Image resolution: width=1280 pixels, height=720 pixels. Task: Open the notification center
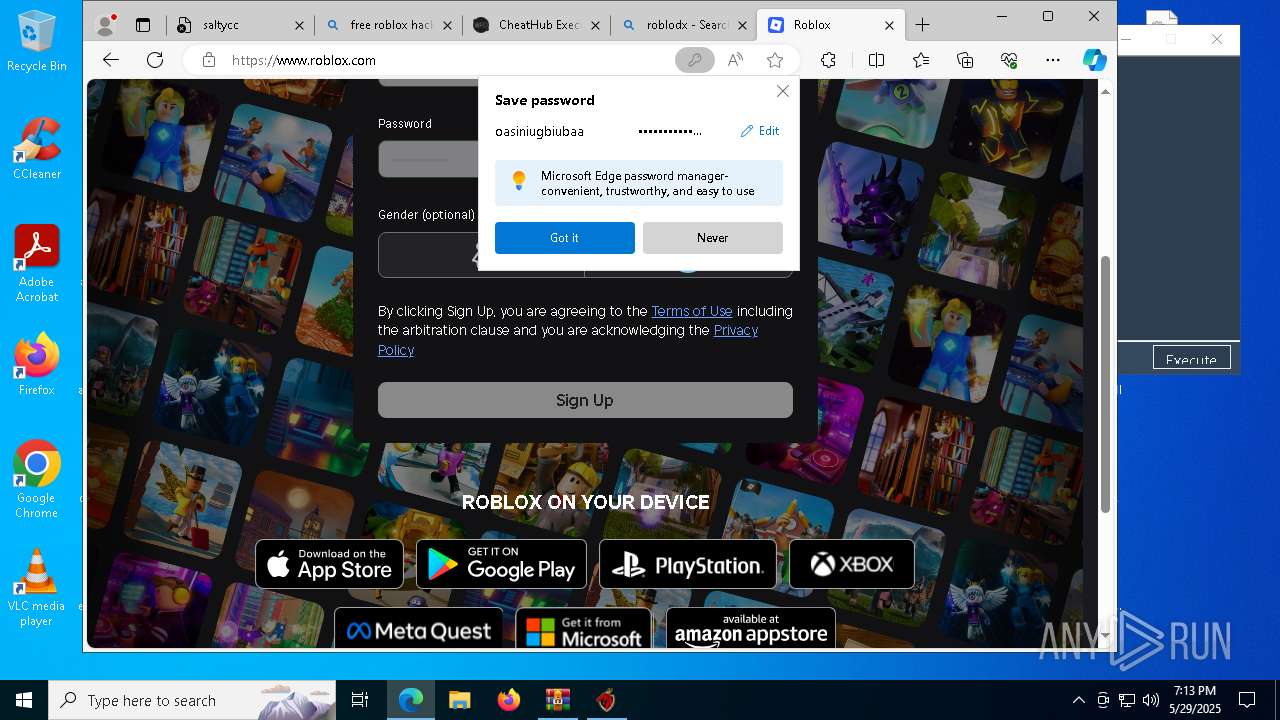(1247, 700)
